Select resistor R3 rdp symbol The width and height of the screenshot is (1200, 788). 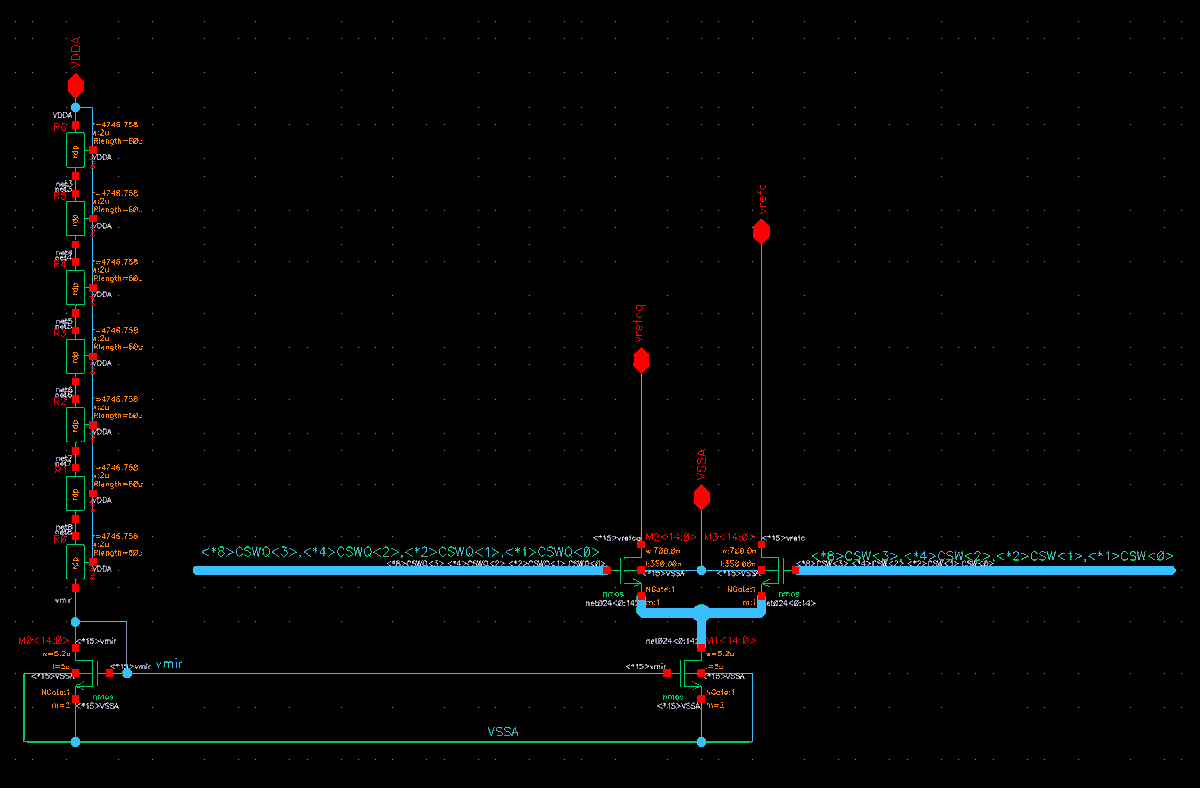pyautogui.click(x=75, y=354)
